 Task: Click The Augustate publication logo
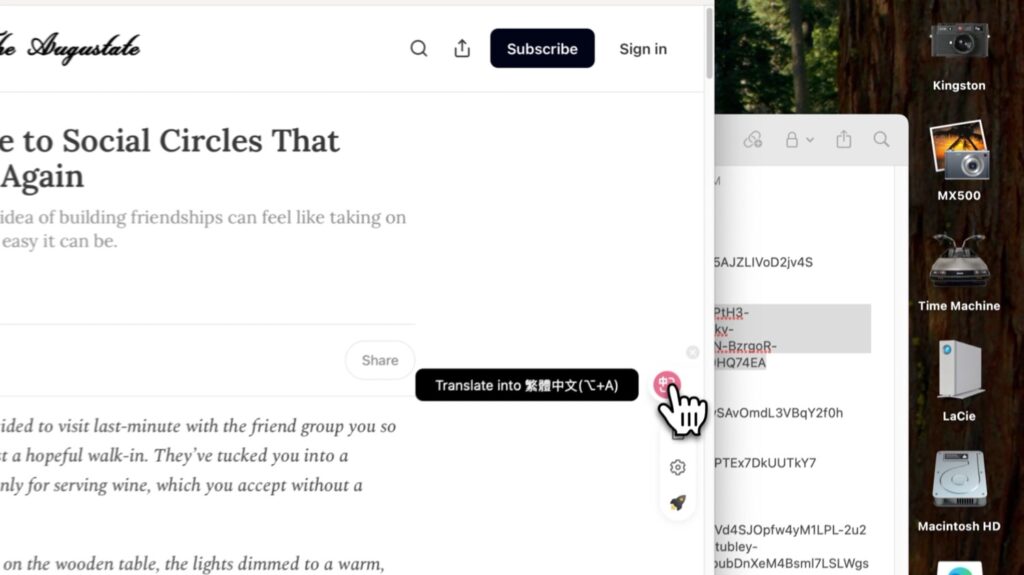coord(70,48)
